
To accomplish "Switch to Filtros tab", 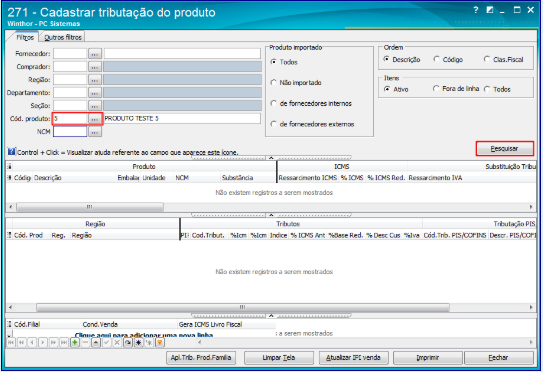I will coord(25,37).
